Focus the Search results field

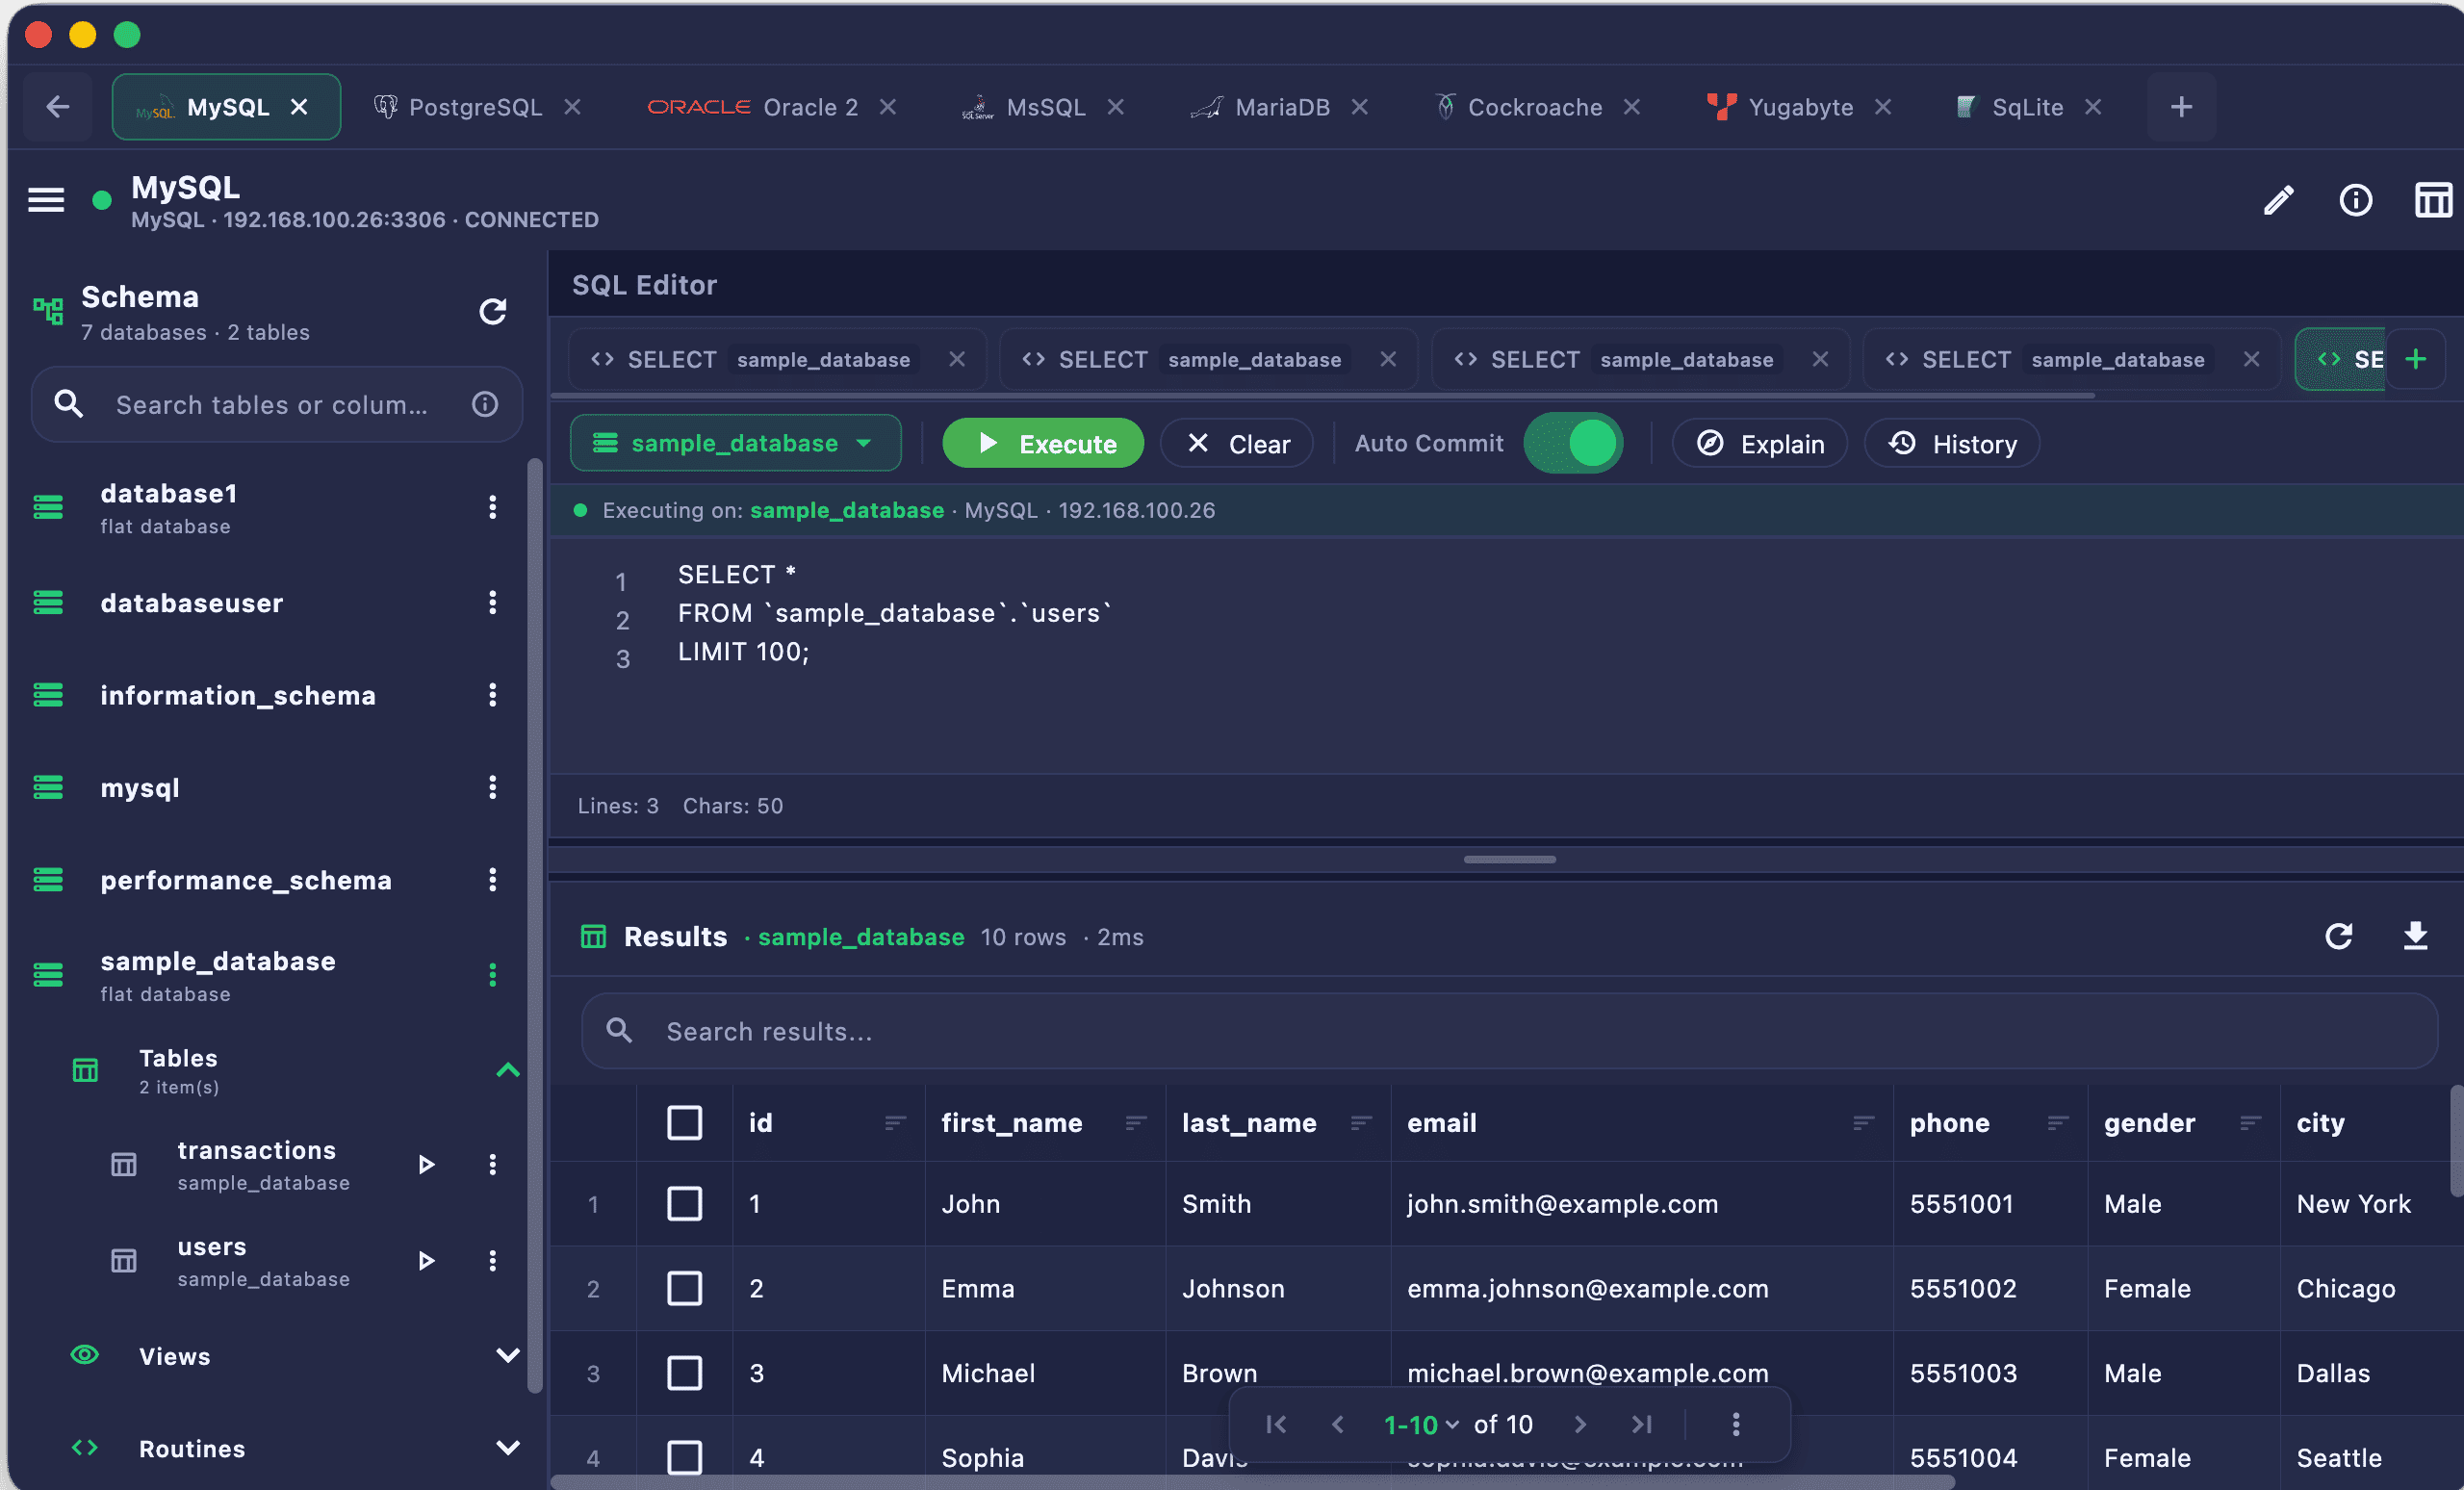click(x=1508, y=1031)
